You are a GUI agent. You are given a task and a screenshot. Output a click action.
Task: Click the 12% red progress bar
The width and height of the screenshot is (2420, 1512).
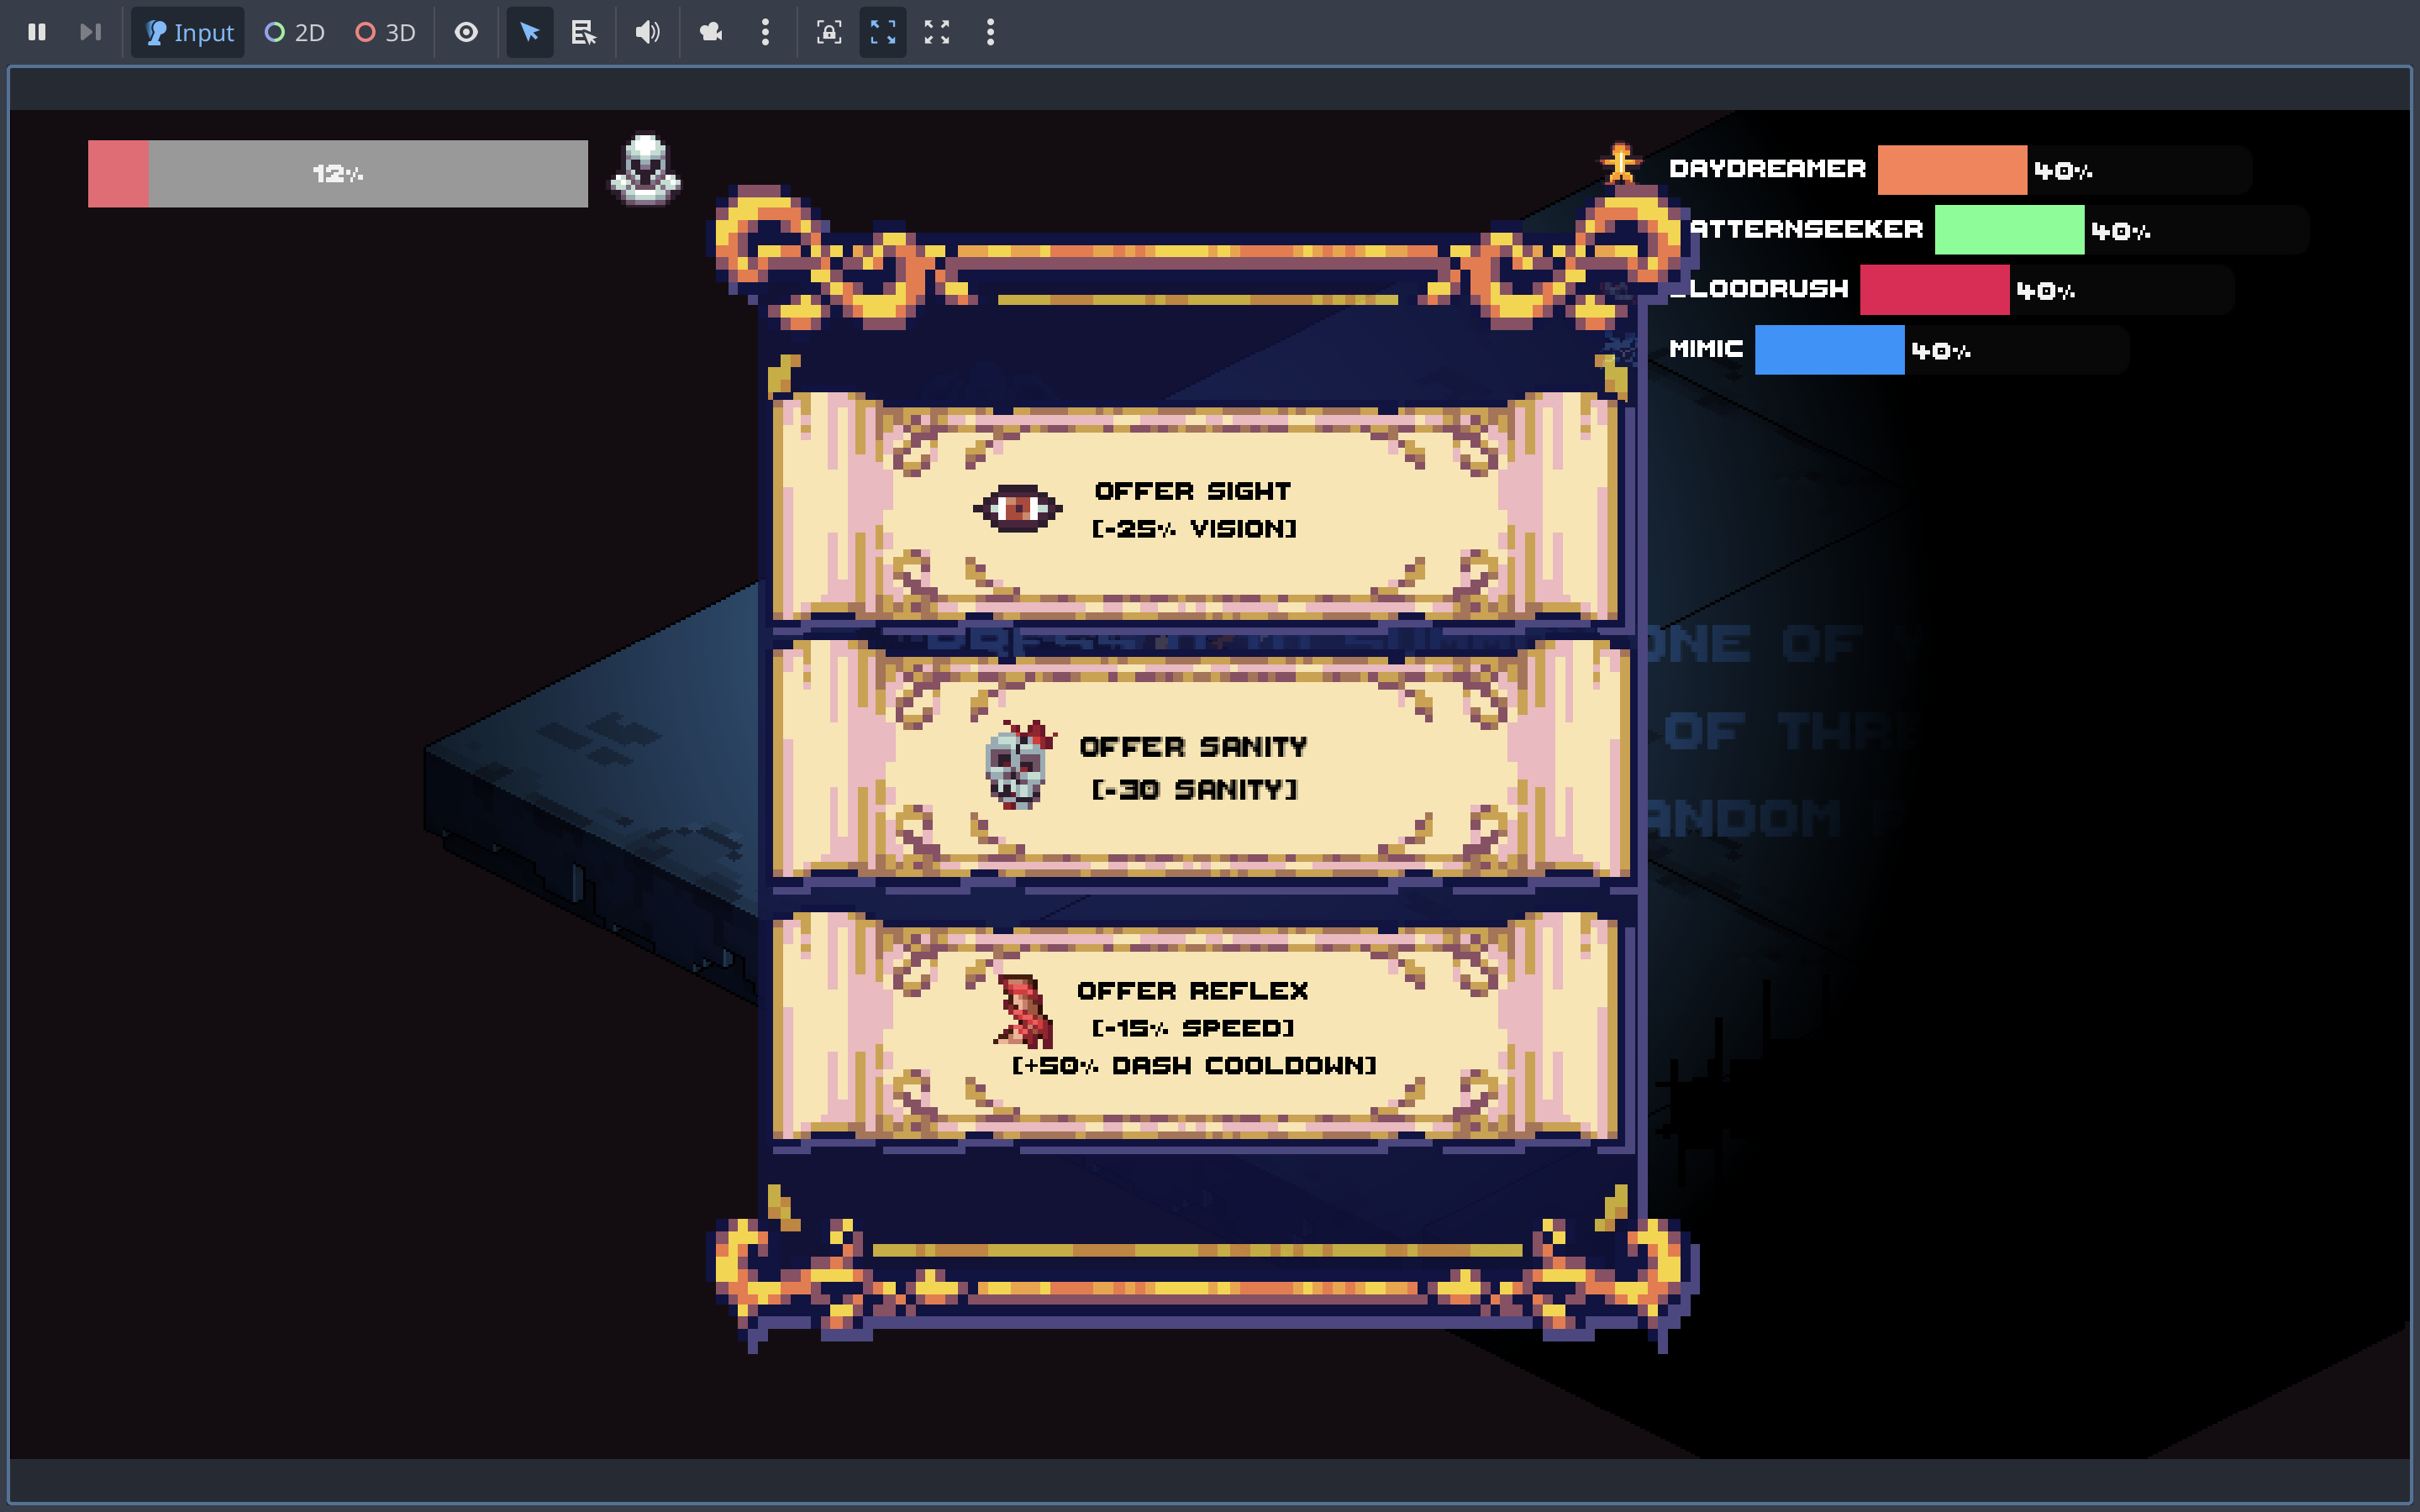338,174
